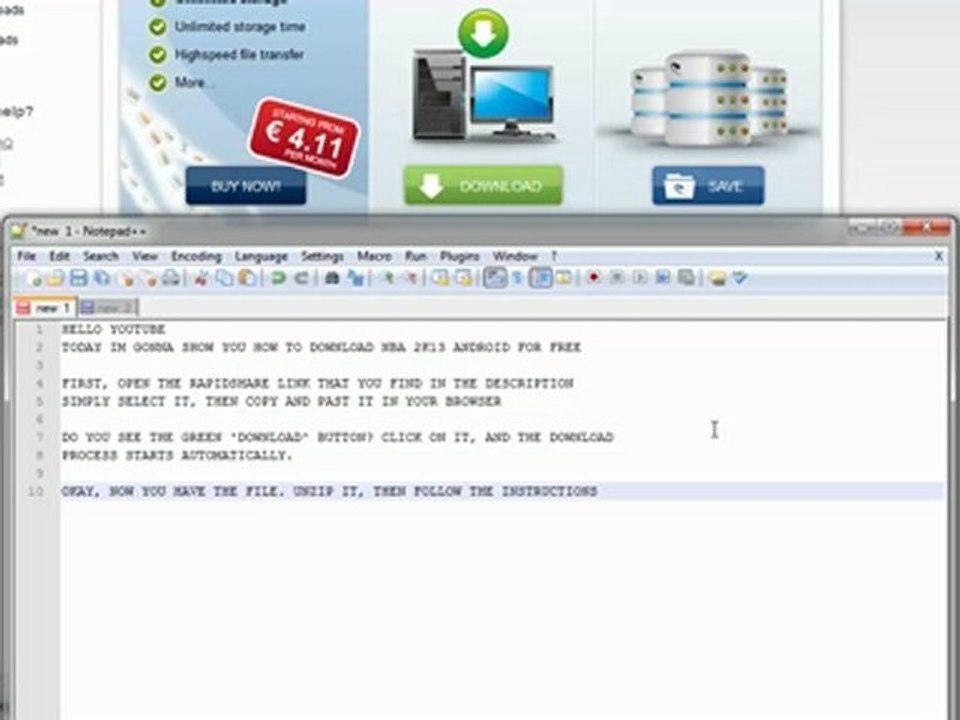The height and width of the screenshot is (720, 960).
Task: Undo the last edit via green arrow
Action: click(x=278, y=279)
